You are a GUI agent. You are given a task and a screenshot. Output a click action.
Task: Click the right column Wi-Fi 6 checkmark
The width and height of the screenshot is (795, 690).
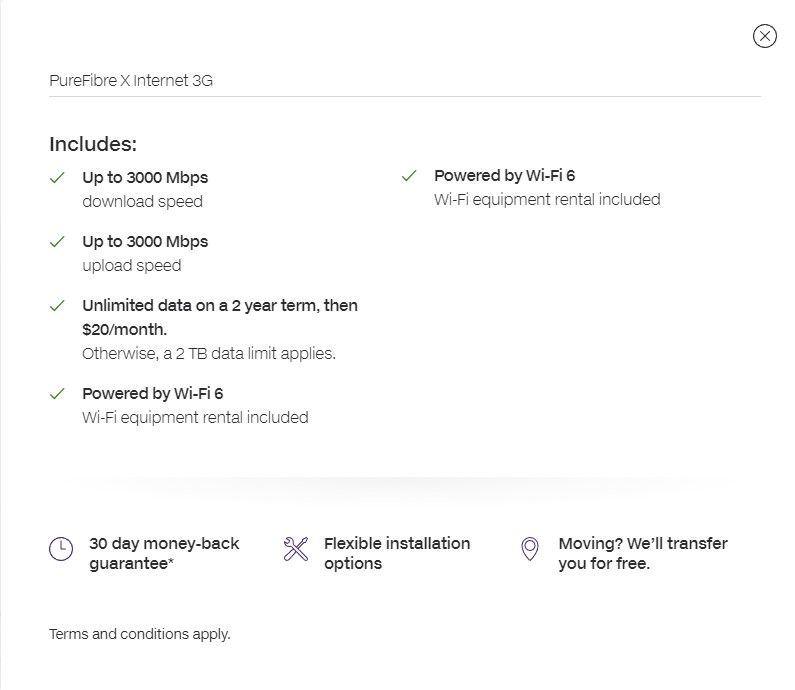pyautogui.click(x=409, y=176)
